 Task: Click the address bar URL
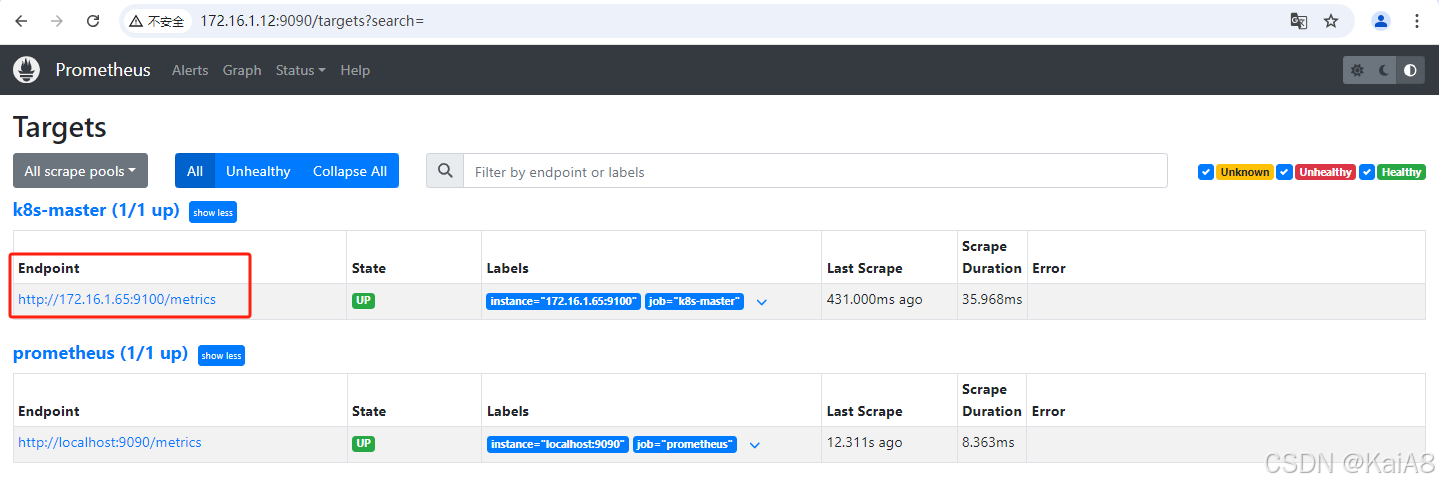pyautogui.click(x=312, y=21)
